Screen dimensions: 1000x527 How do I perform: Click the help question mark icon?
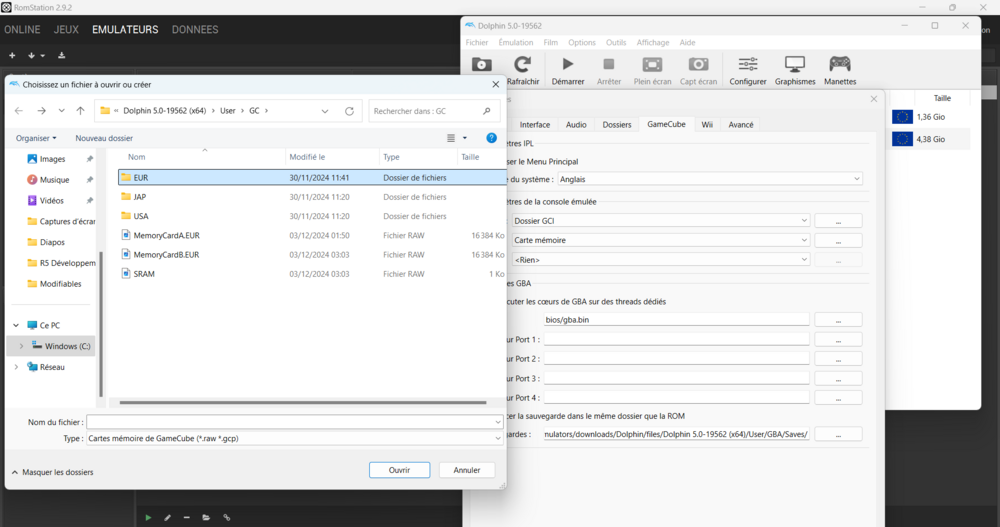coord(491,138)
